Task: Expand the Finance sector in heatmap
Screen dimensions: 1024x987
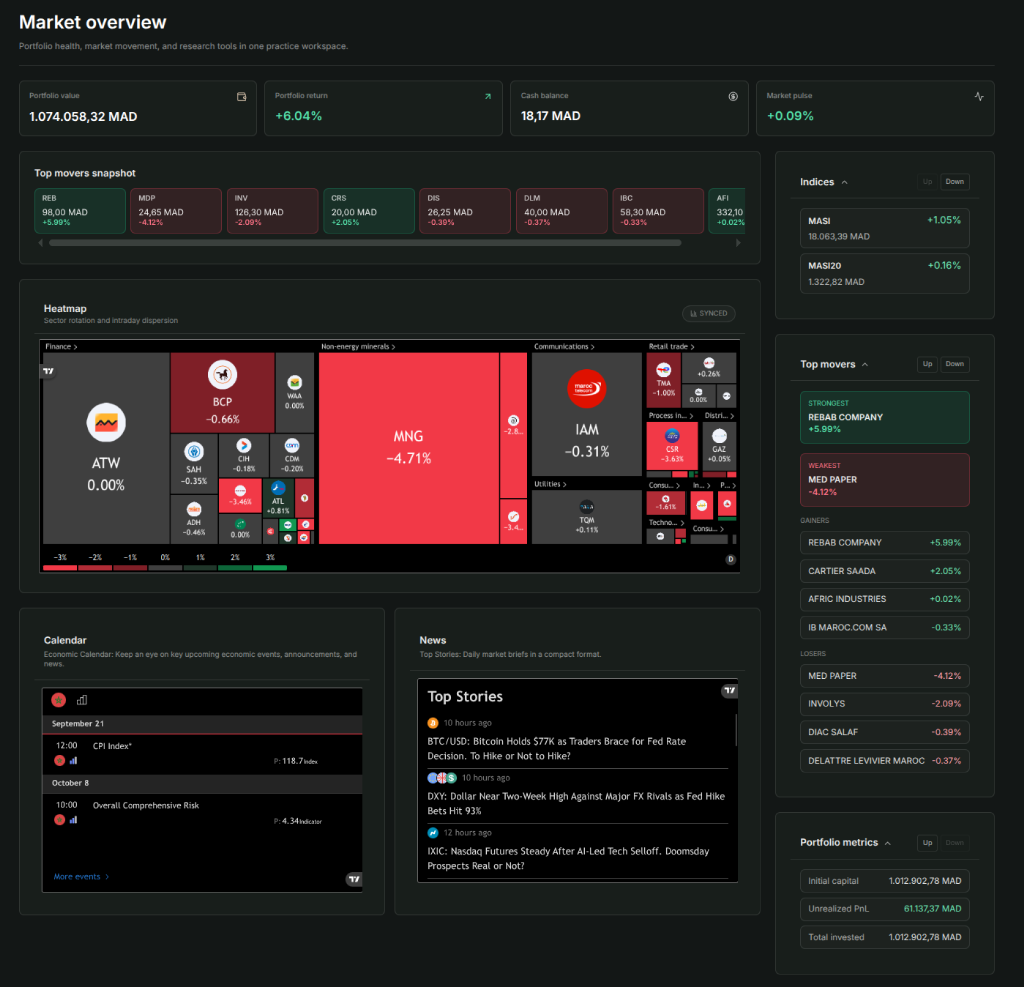Action: coord(61,347)
